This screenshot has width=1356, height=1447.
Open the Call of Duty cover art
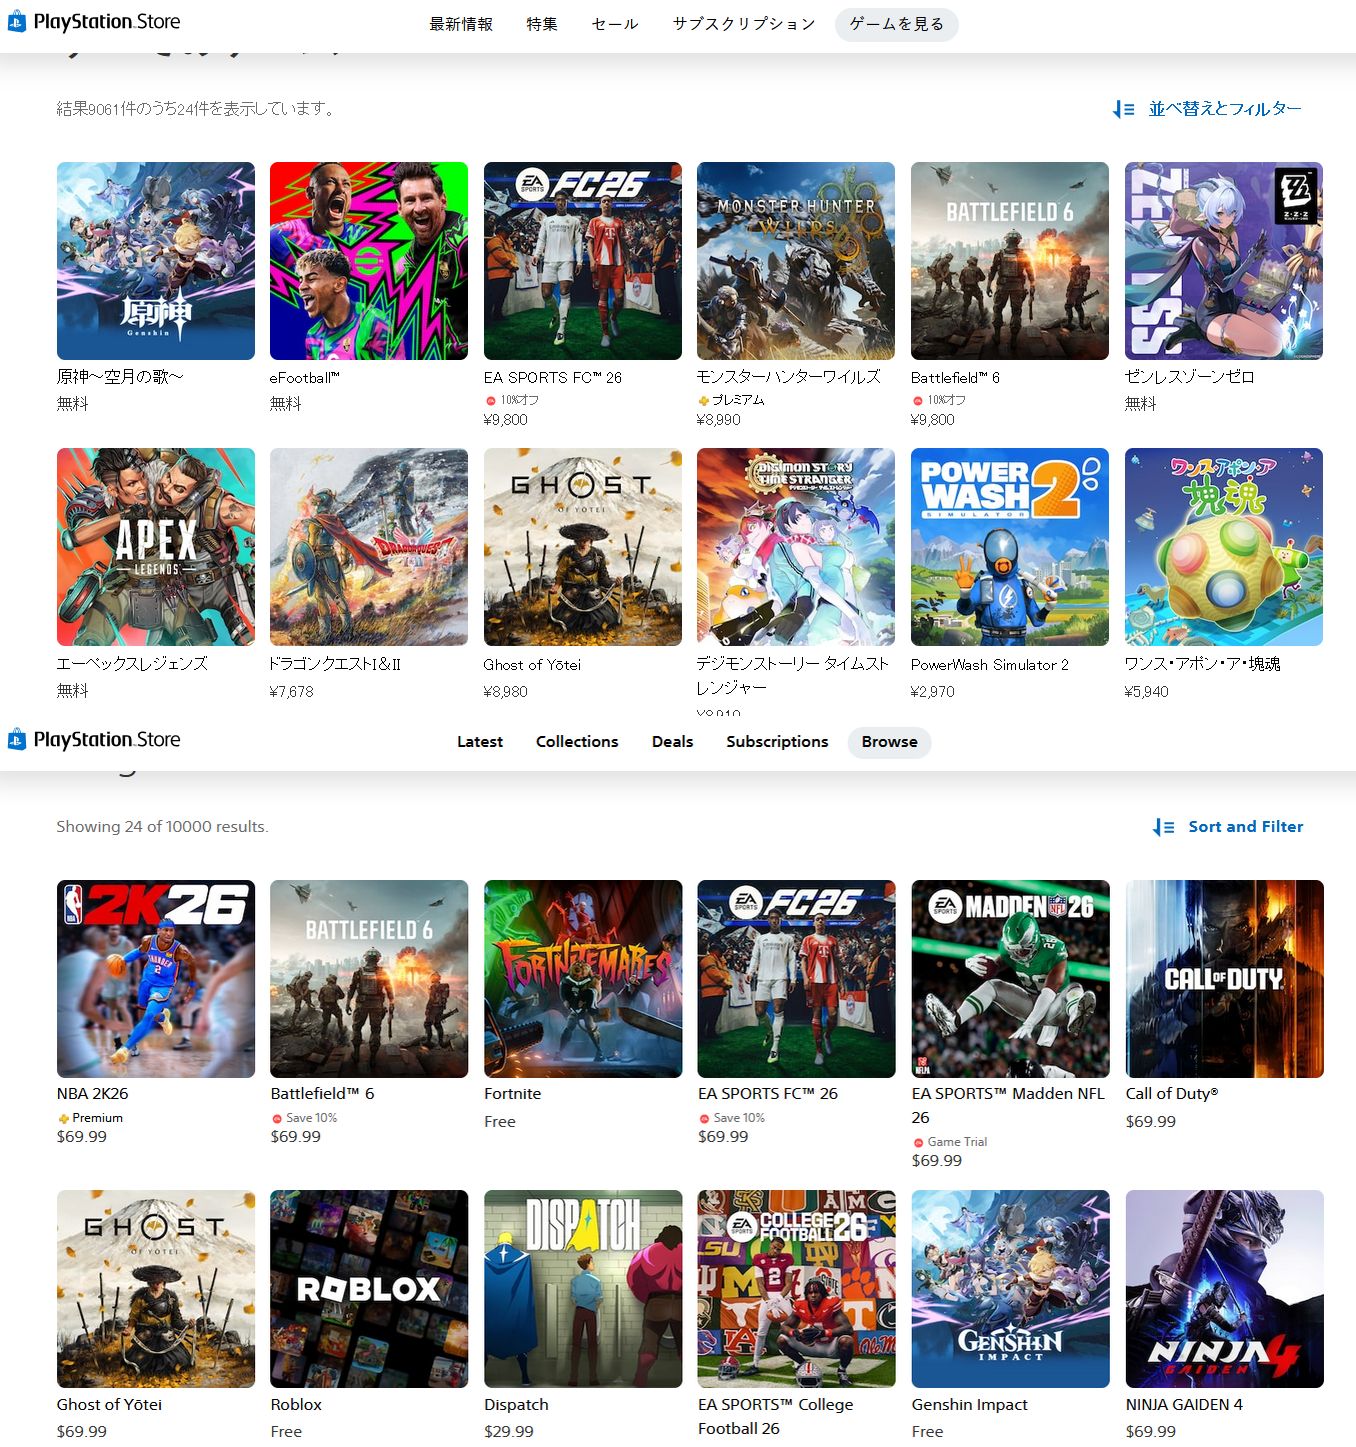[x=1225, y=979]
